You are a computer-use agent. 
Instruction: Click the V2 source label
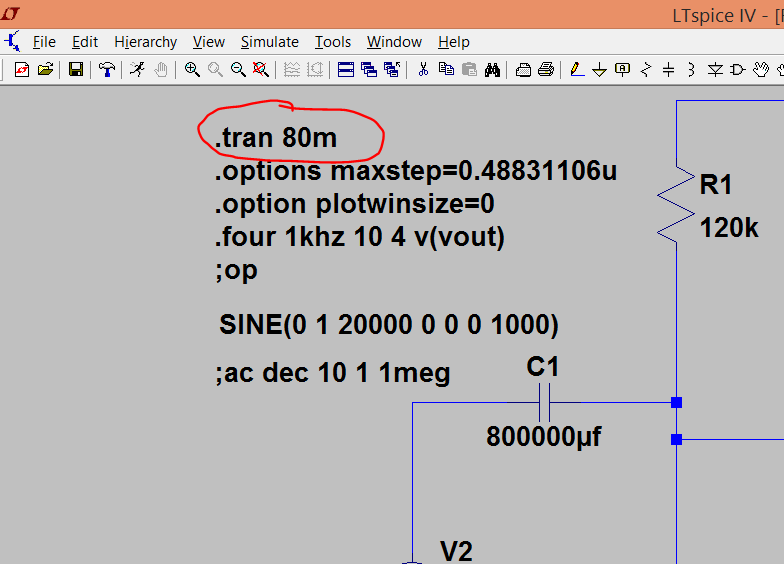(456, 551)
